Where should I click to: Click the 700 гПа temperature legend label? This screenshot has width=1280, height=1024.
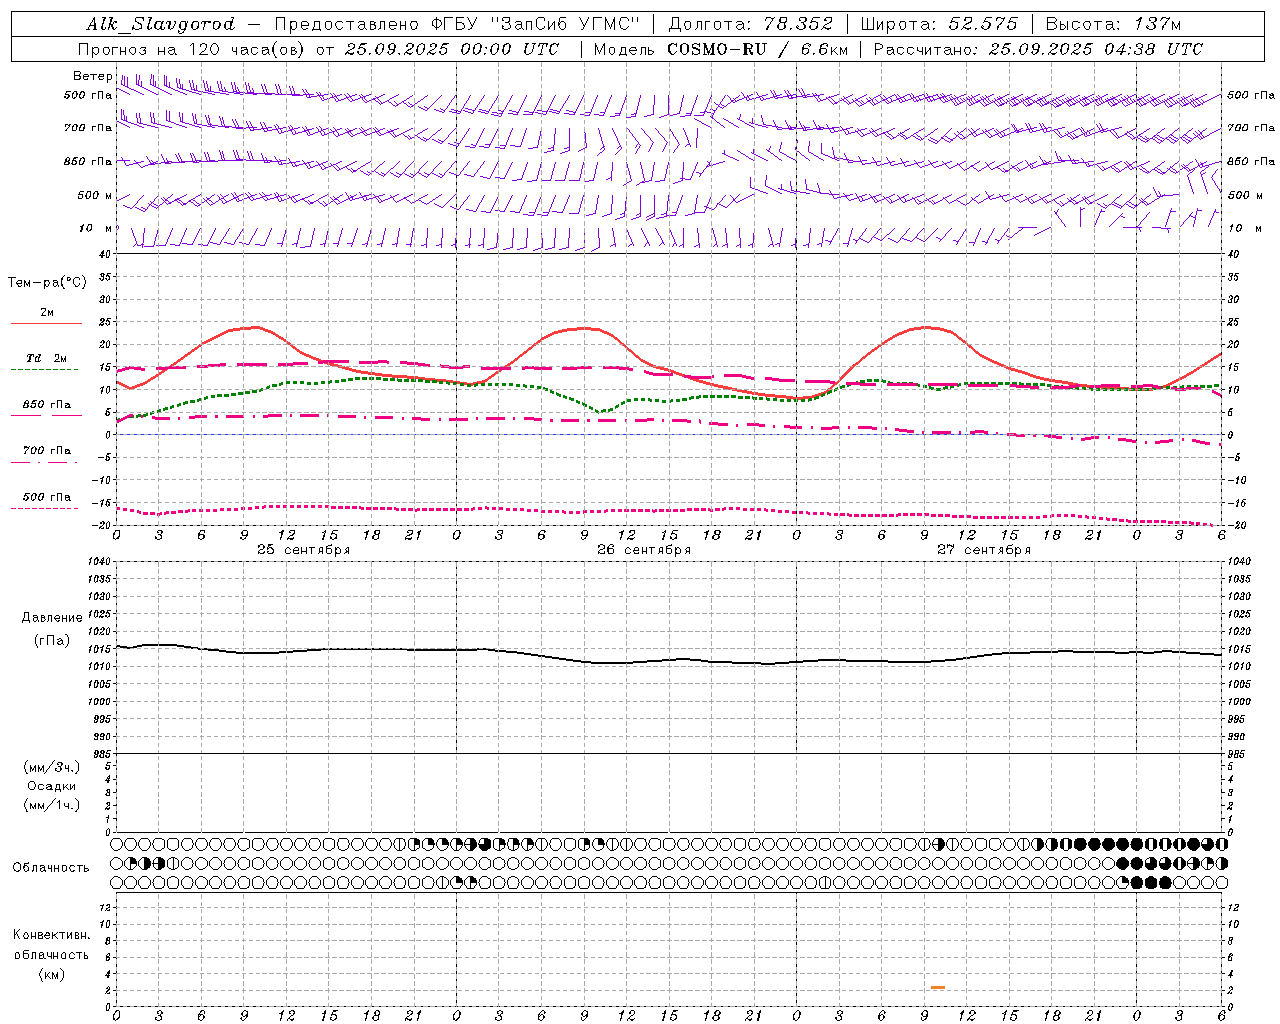47,451
